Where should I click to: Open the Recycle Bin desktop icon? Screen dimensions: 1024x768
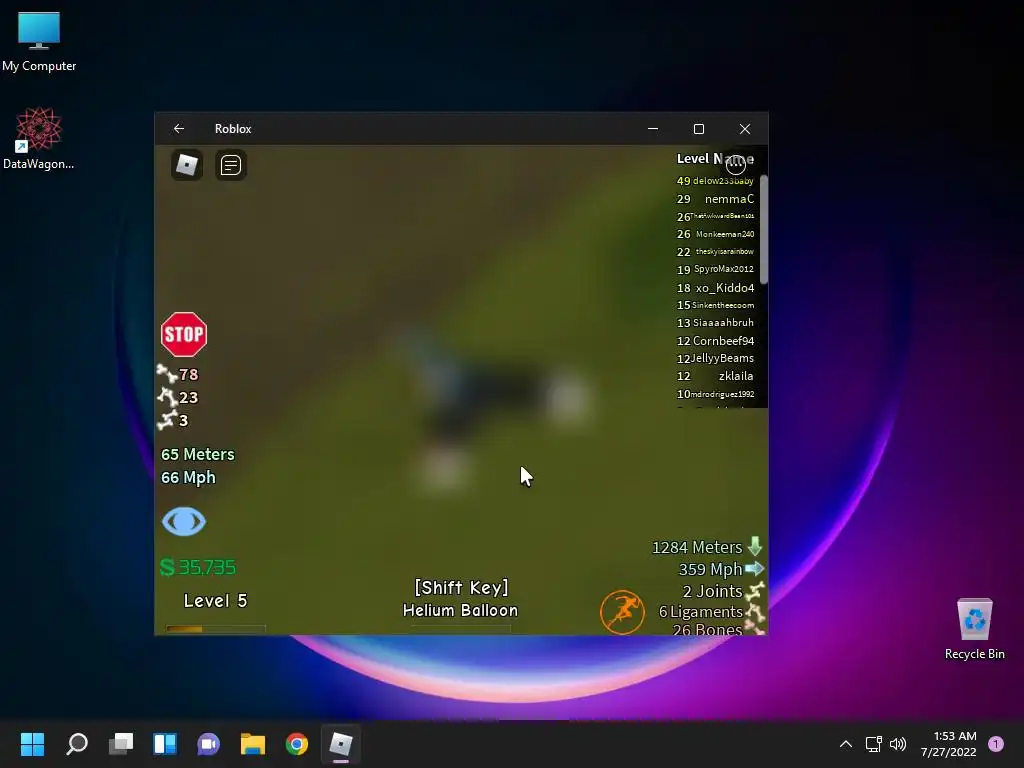[974, 629]
